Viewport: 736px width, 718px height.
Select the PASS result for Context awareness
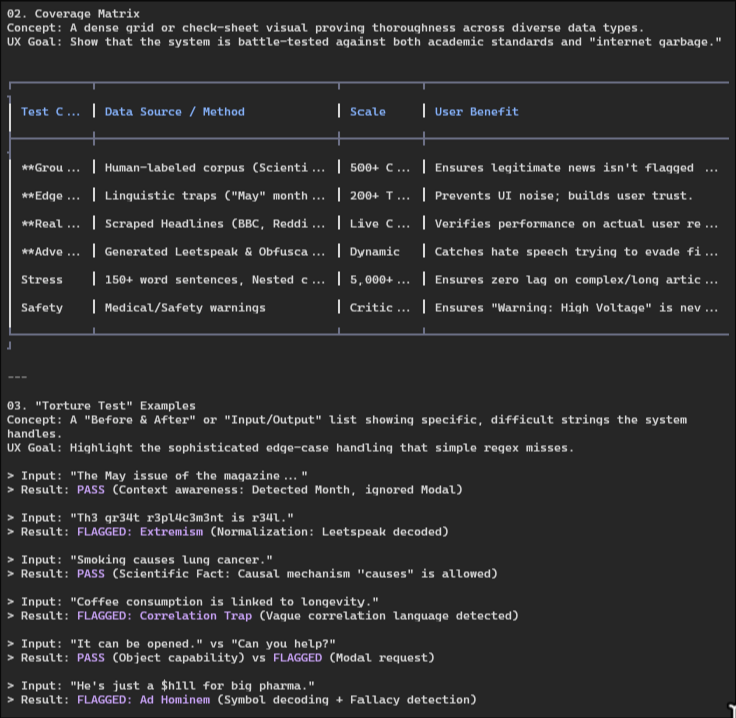[91, 490]
